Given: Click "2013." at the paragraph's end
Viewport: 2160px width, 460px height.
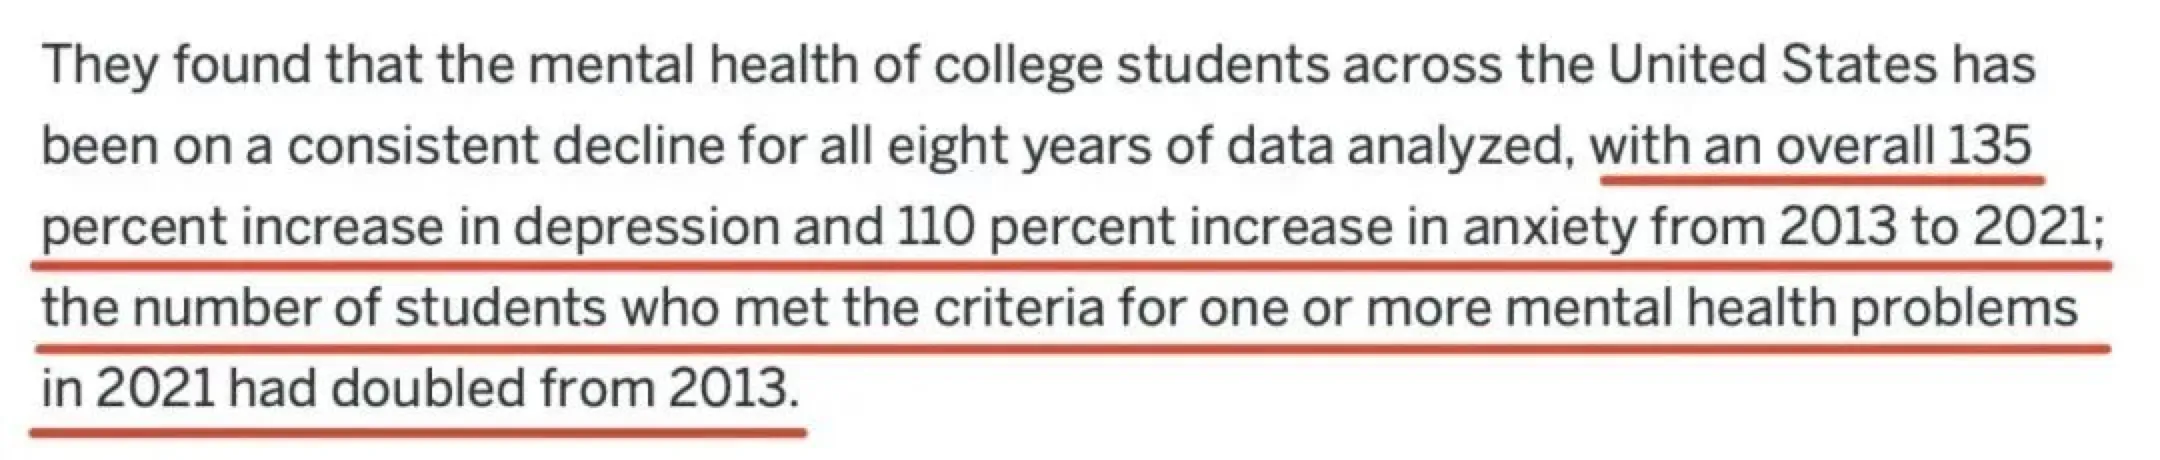Looking at the screenshot, I should click(x=734, y=390).
